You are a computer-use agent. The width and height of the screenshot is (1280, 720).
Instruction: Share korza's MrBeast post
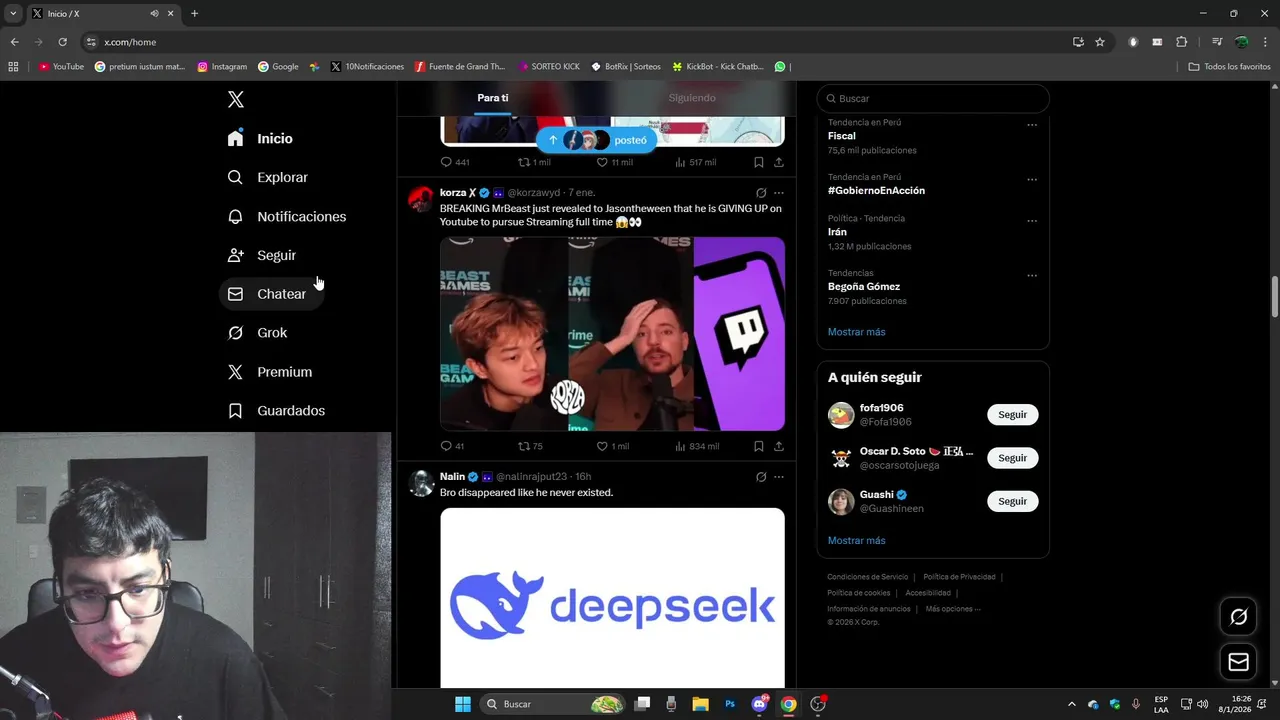779,446
